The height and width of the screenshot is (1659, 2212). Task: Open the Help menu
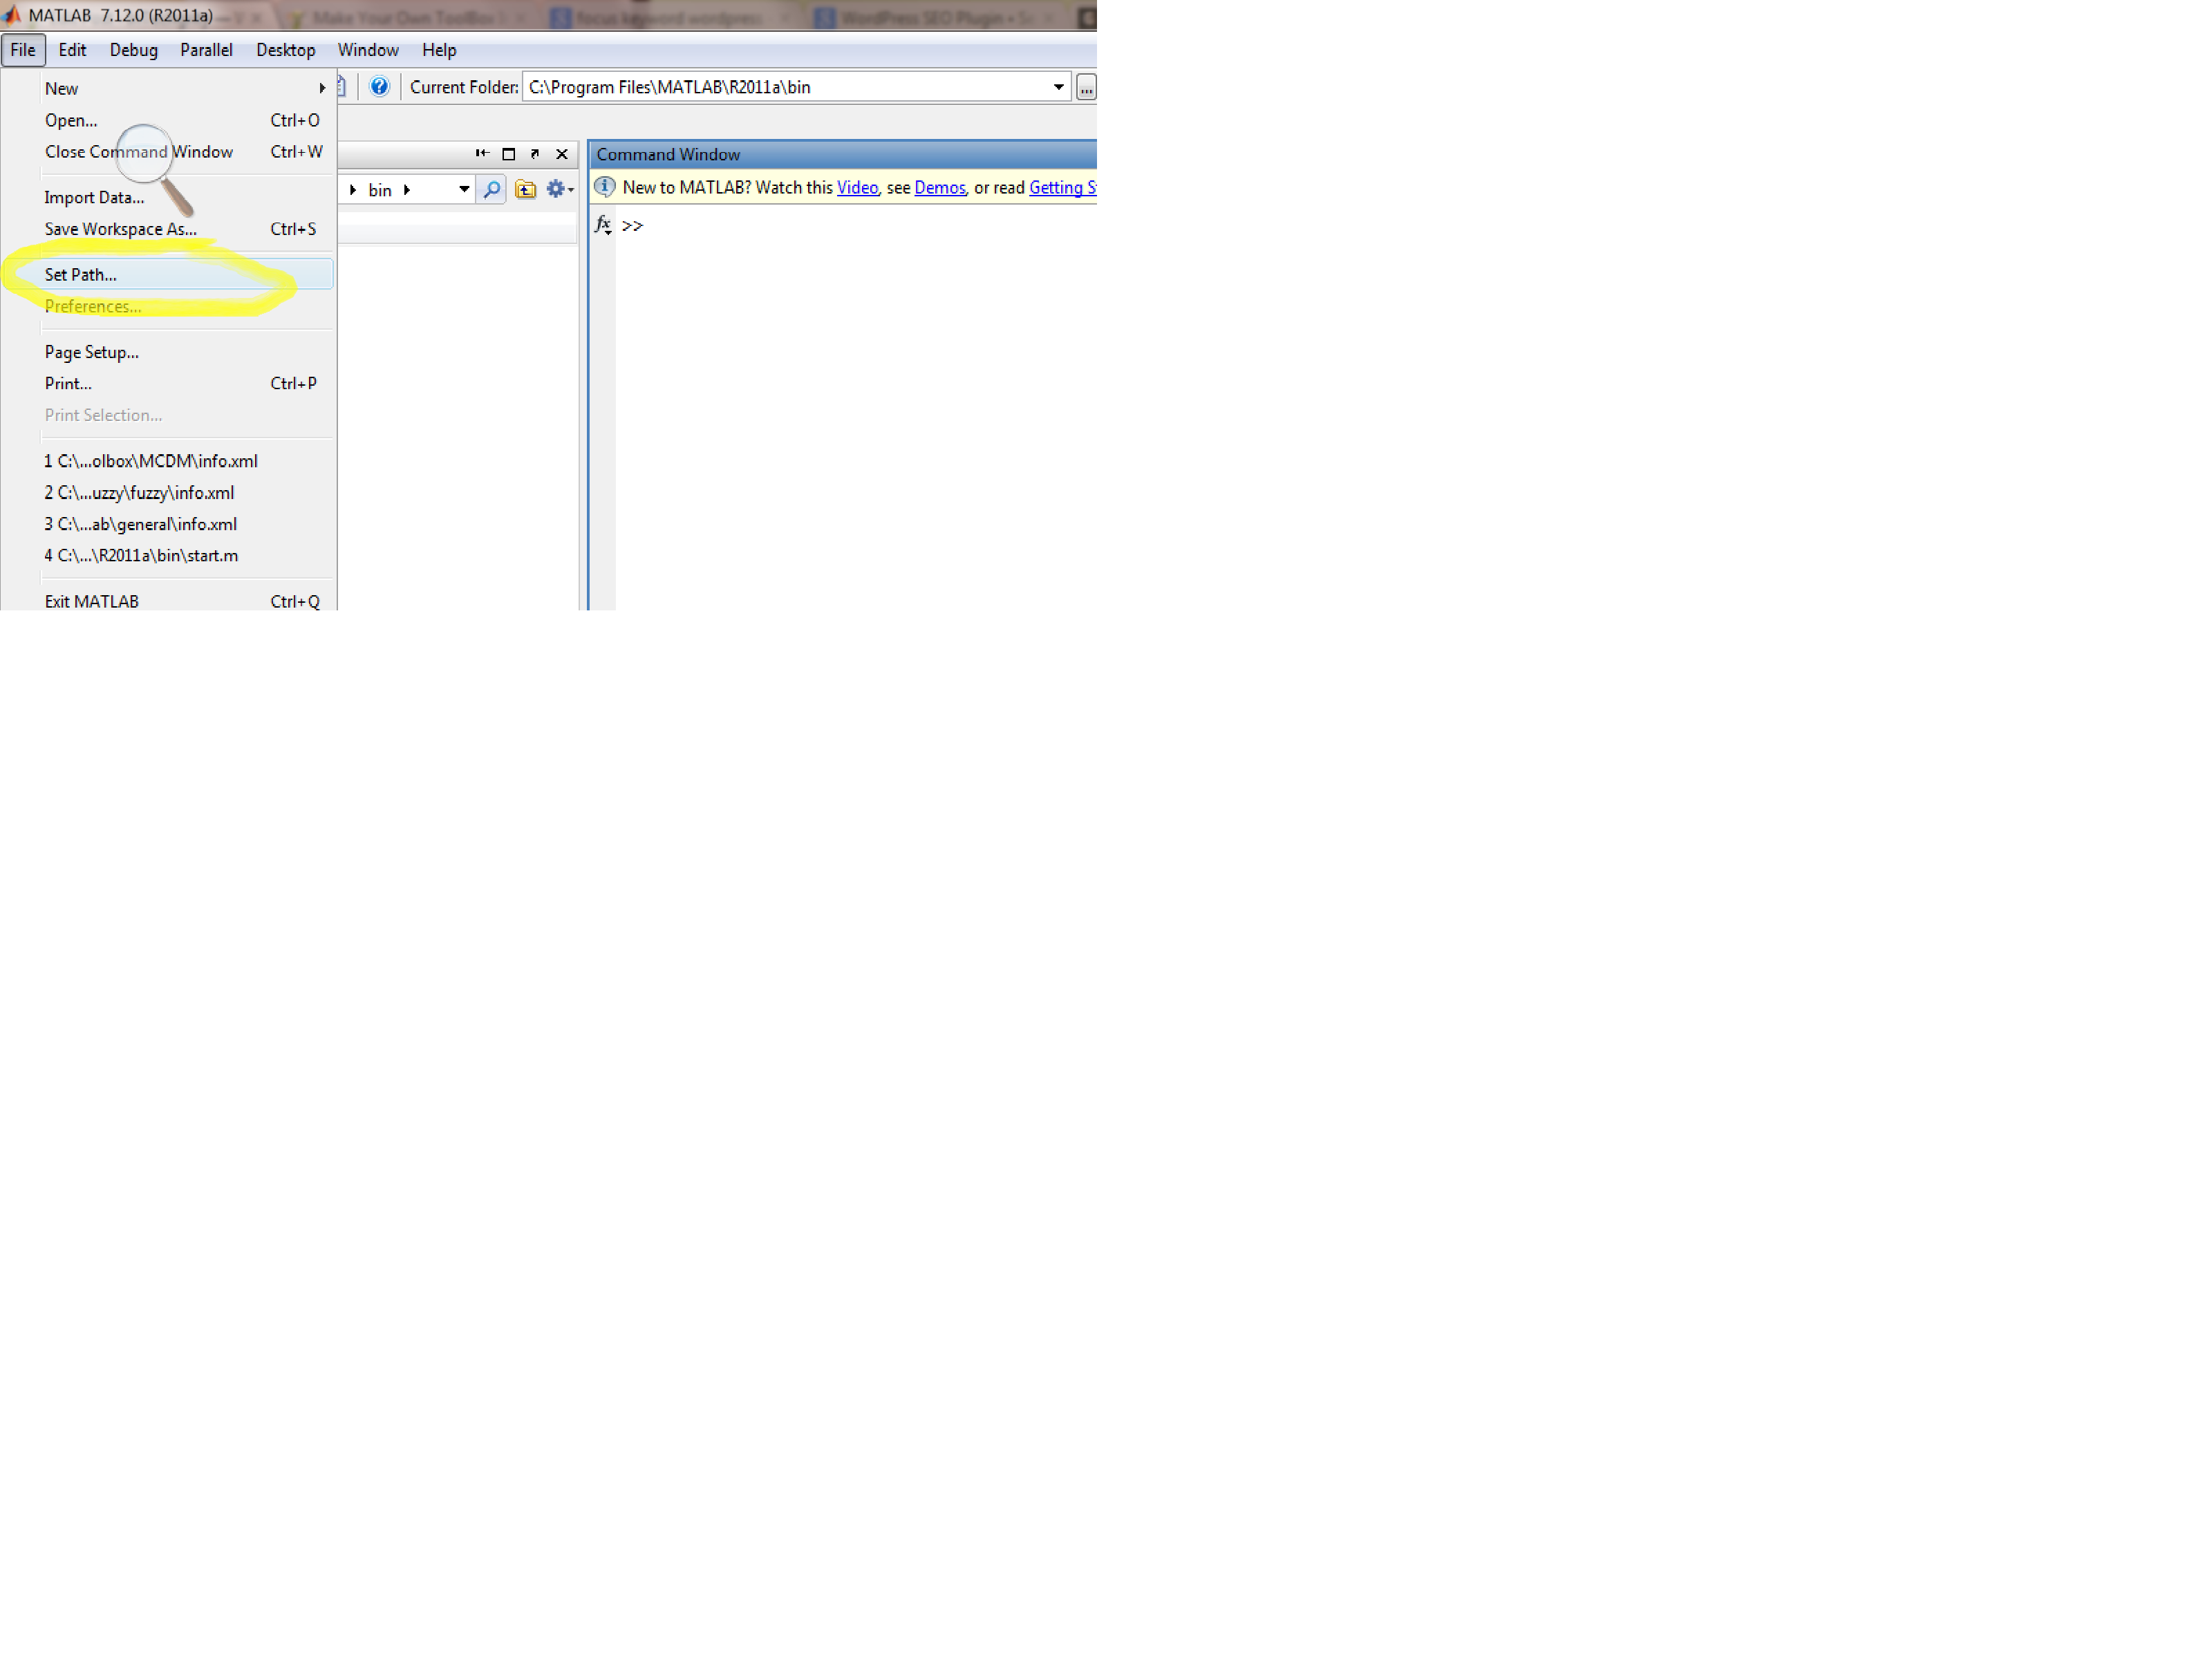[439, 50]
